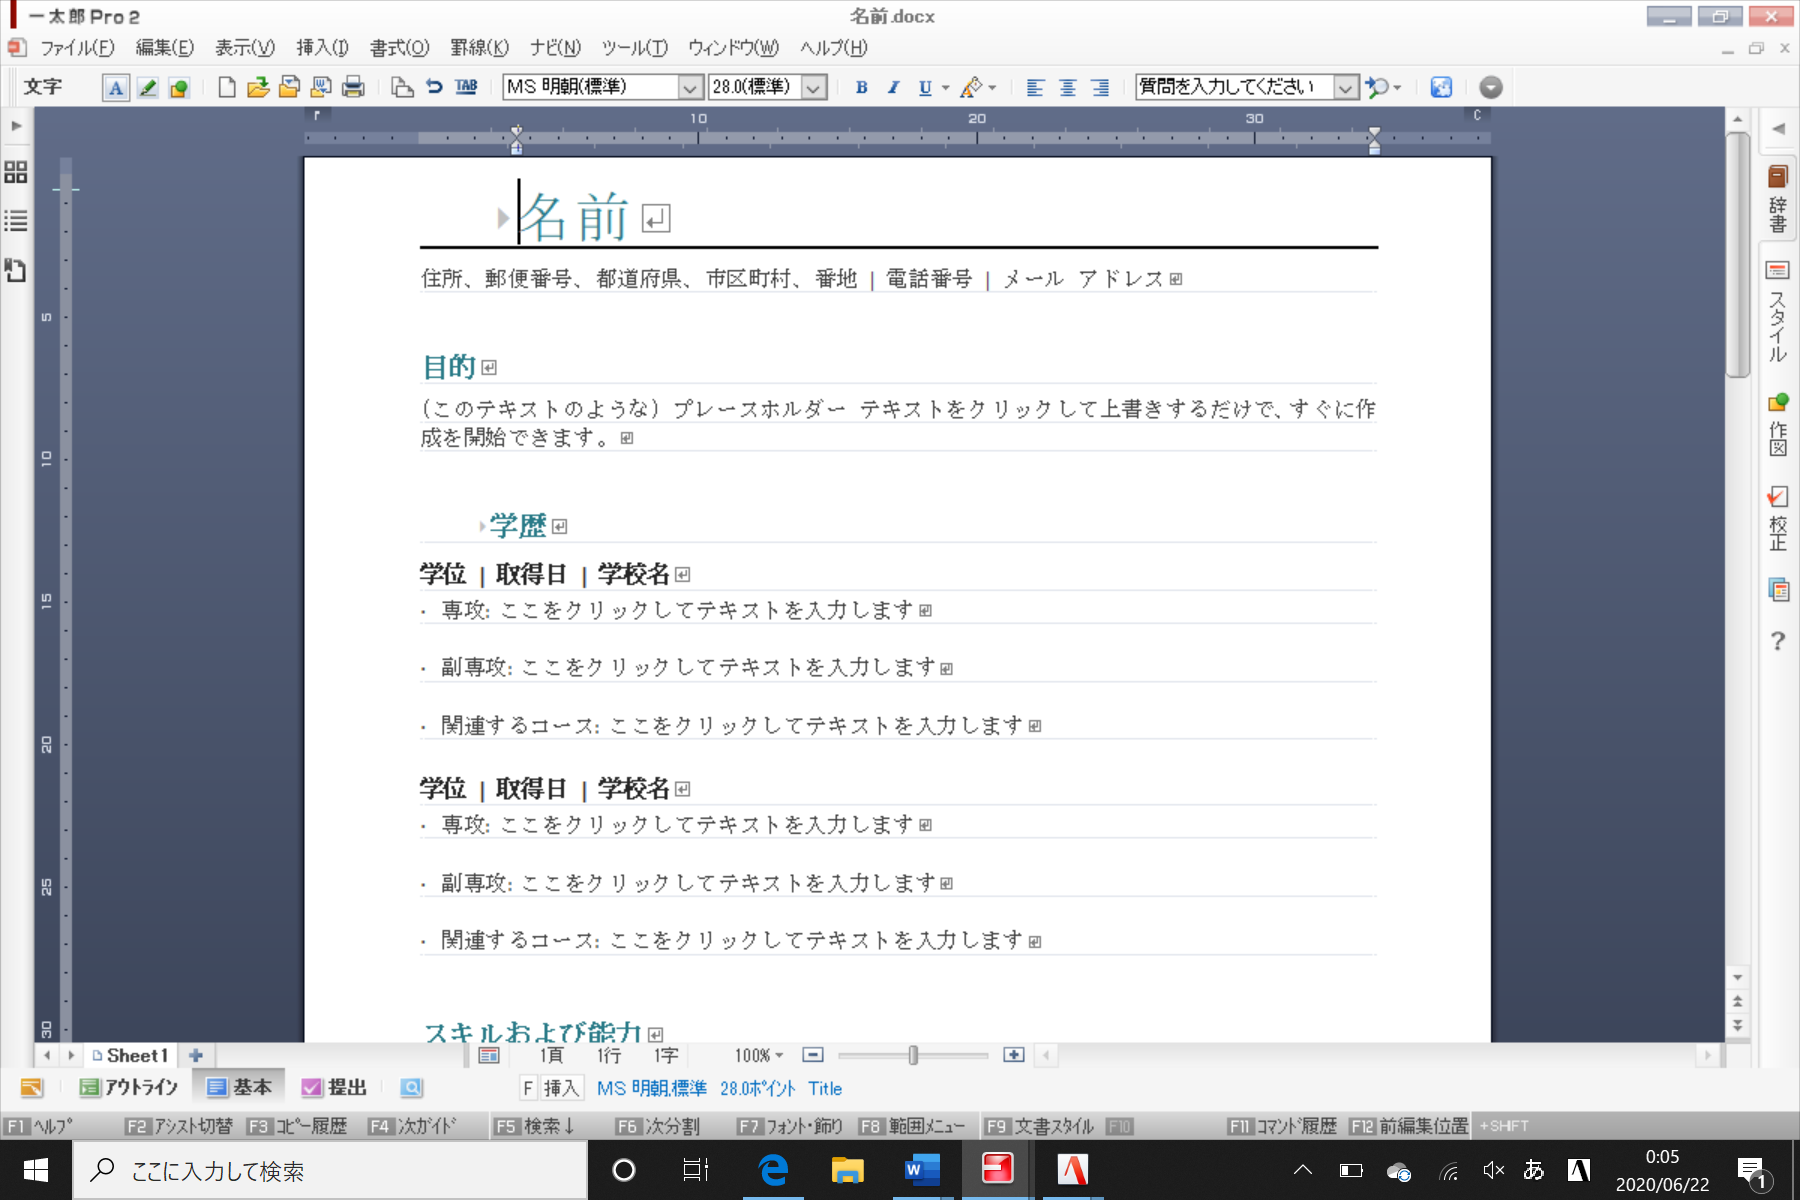Select the Sheet1 tab
Screen dimensions: 1800x1200
point(131,1055)
